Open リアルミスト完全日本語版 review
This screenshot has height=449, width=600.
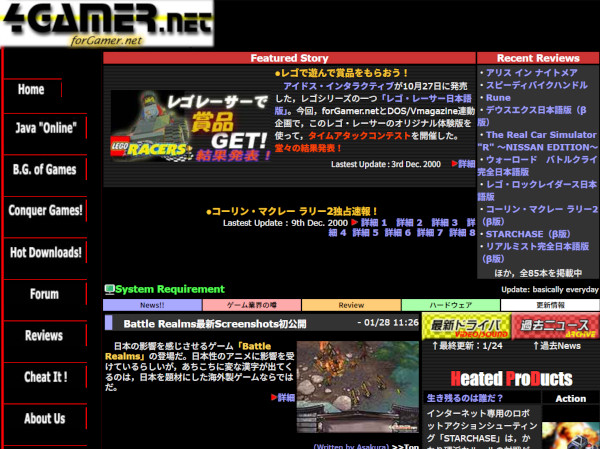[x=533, y=252]
